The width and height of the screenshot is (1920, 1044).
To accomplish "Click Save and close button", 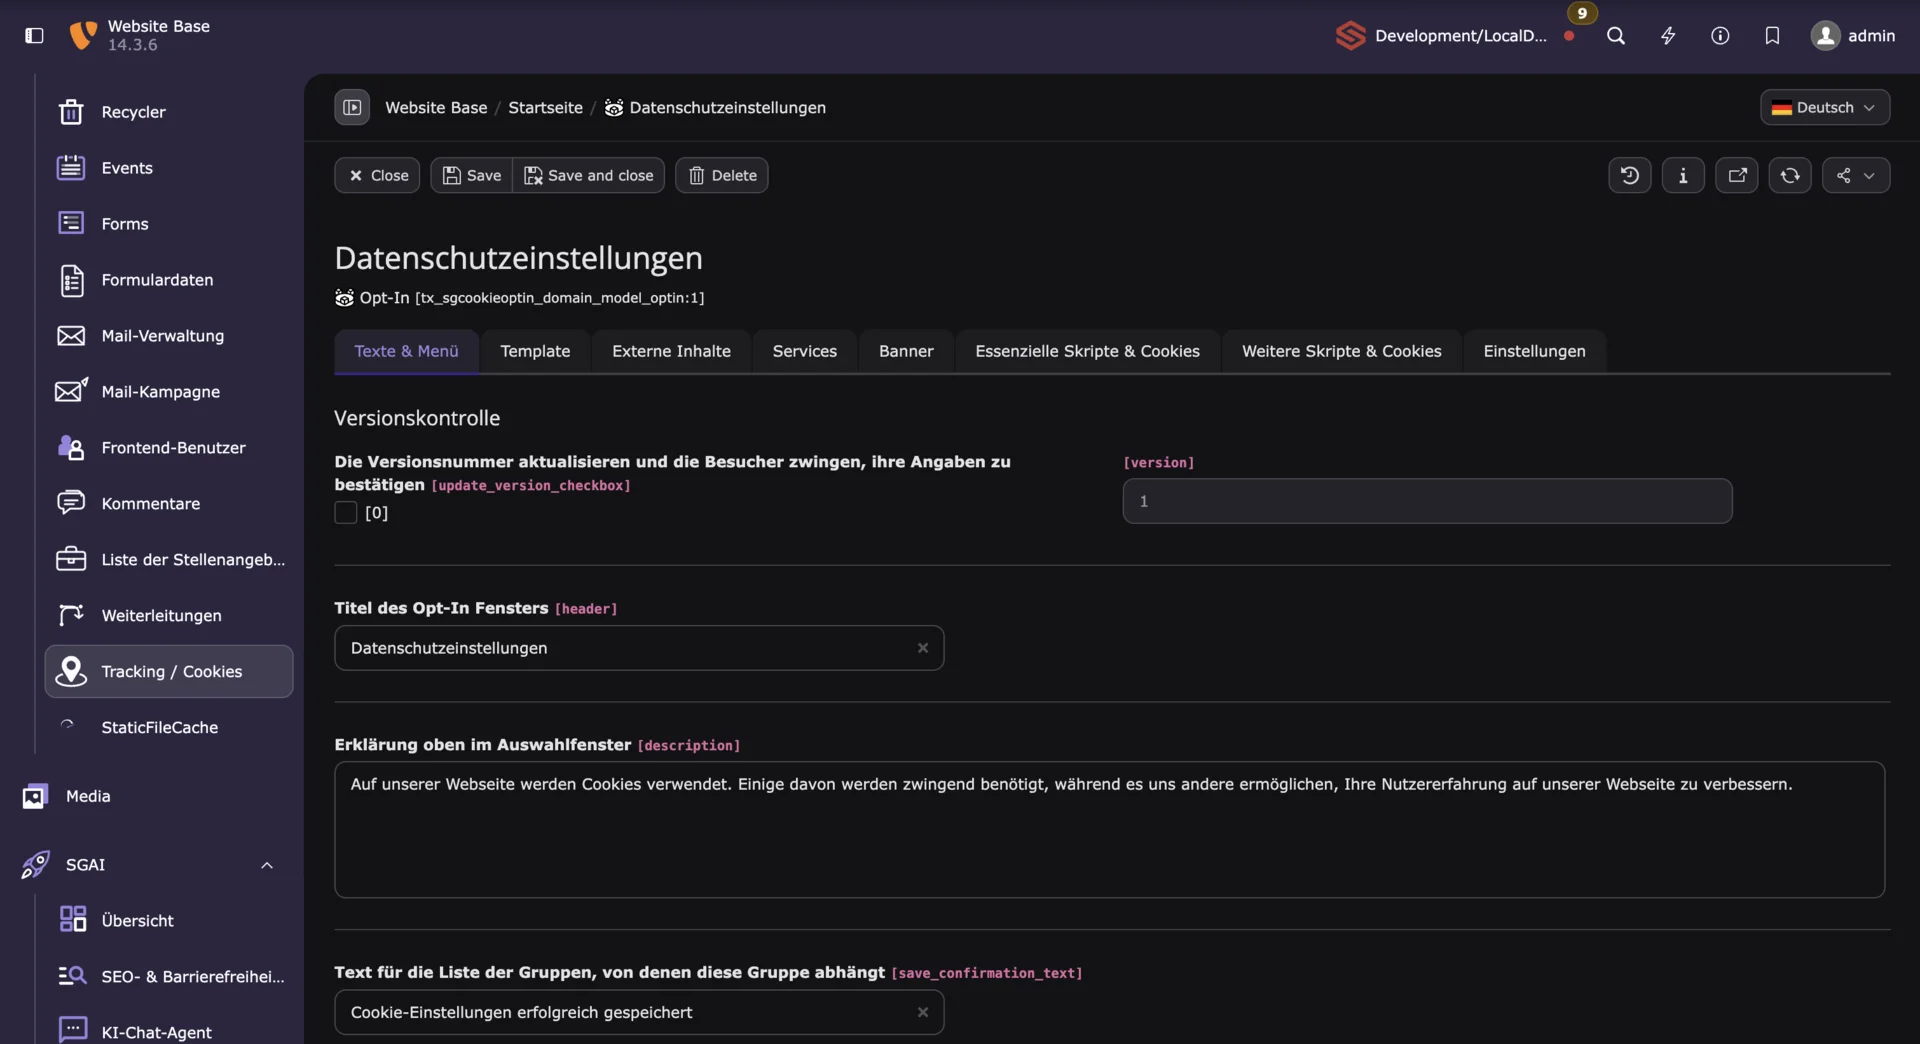I will coord(589,176).
